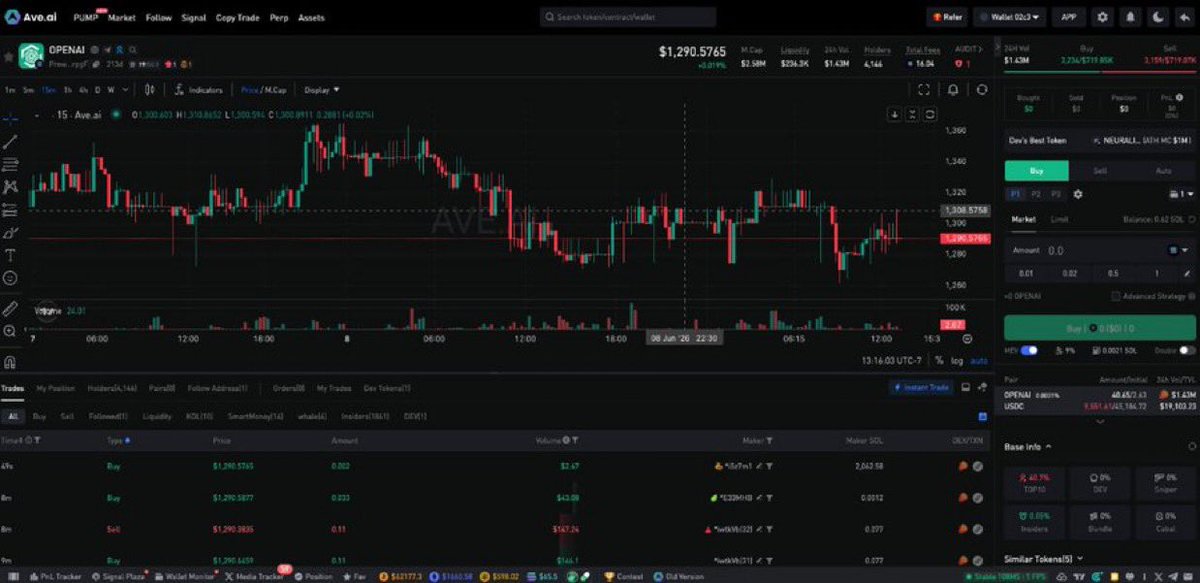Click the APP button
The image size is (1200, 583).
pyautogui.click(x=1069, y=17)
